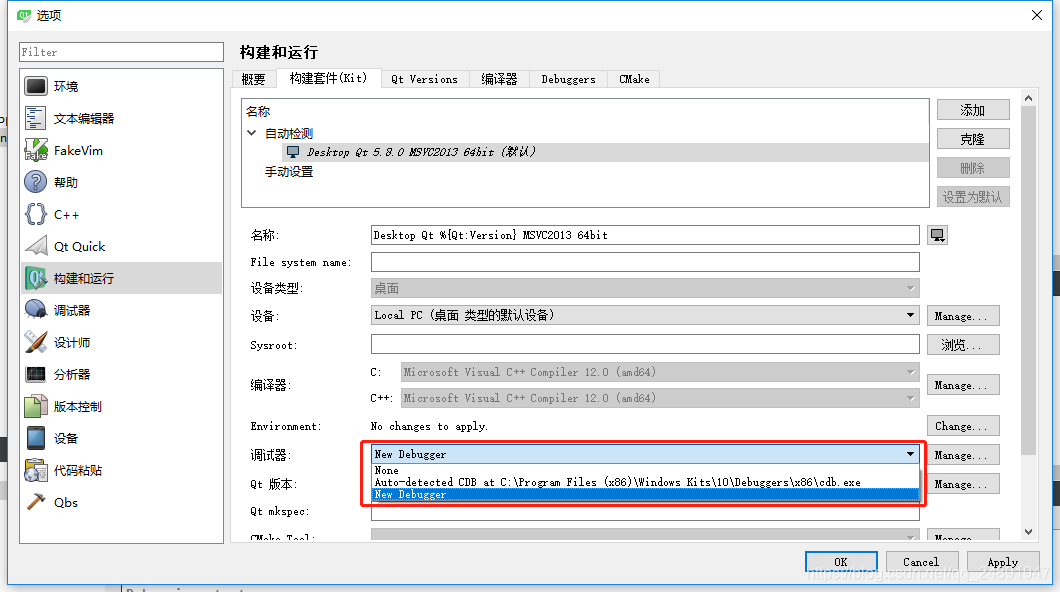Switch to the 构建套件(Kit) tab
The image size is (1060, 592).
click(329, 78)
